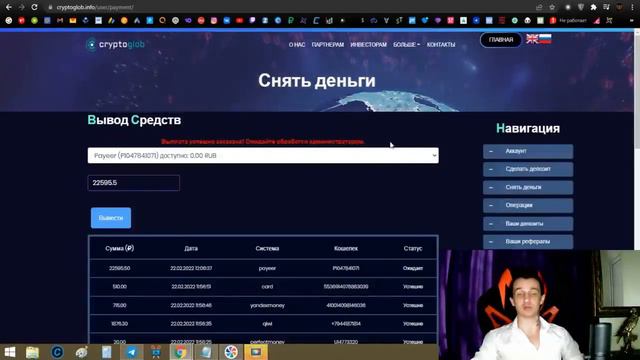Open 'Ваши депозиты' in navigation
The width and height of the screenshot is (640, 360).
[528, 224]
